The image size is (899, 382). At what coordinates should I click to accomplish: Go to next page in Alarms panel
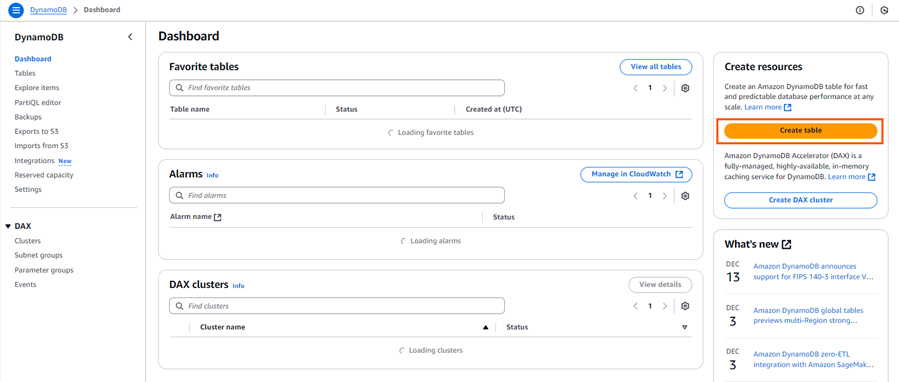tap(665, 196)
